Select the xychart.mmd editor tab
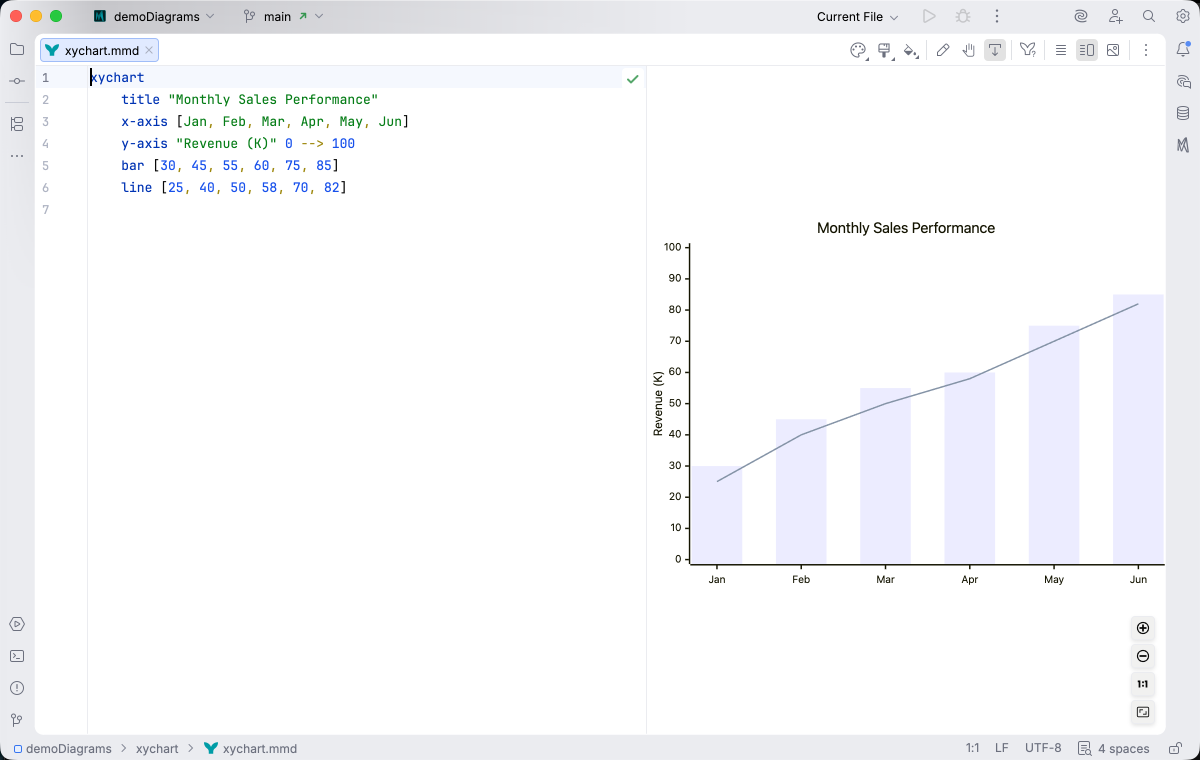The height and width of the screenshot is (760, 1200). [99, 50]
